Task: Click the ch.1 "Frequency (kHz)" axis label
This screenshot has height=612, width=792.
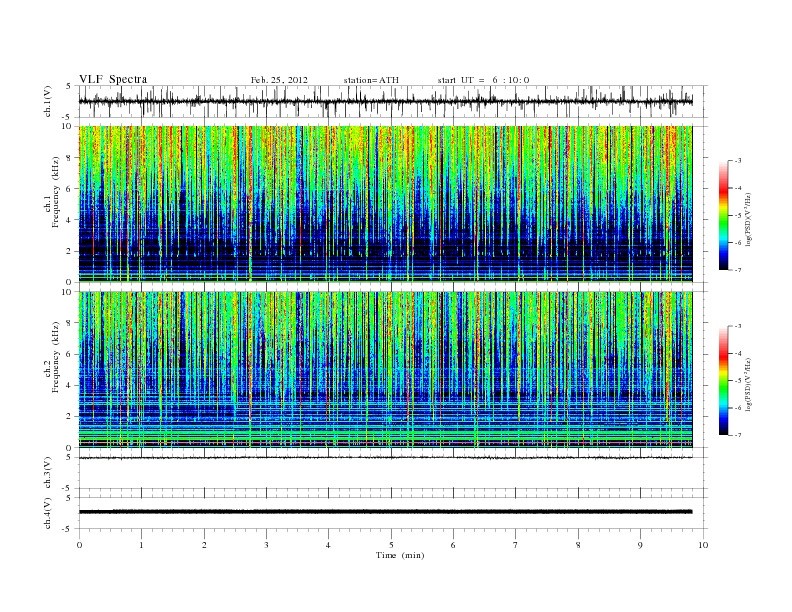Action: 56,192
